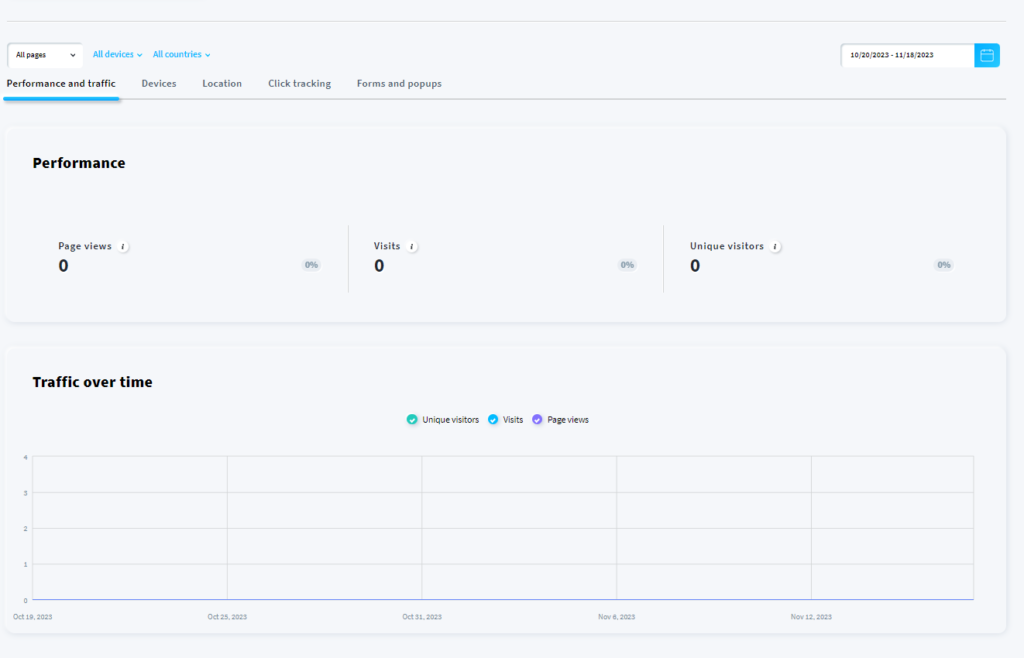Click the Oct 25, 2023 axis label
Image resolution: width=1024 pixels, height=658 pixels.
point(227,617)
